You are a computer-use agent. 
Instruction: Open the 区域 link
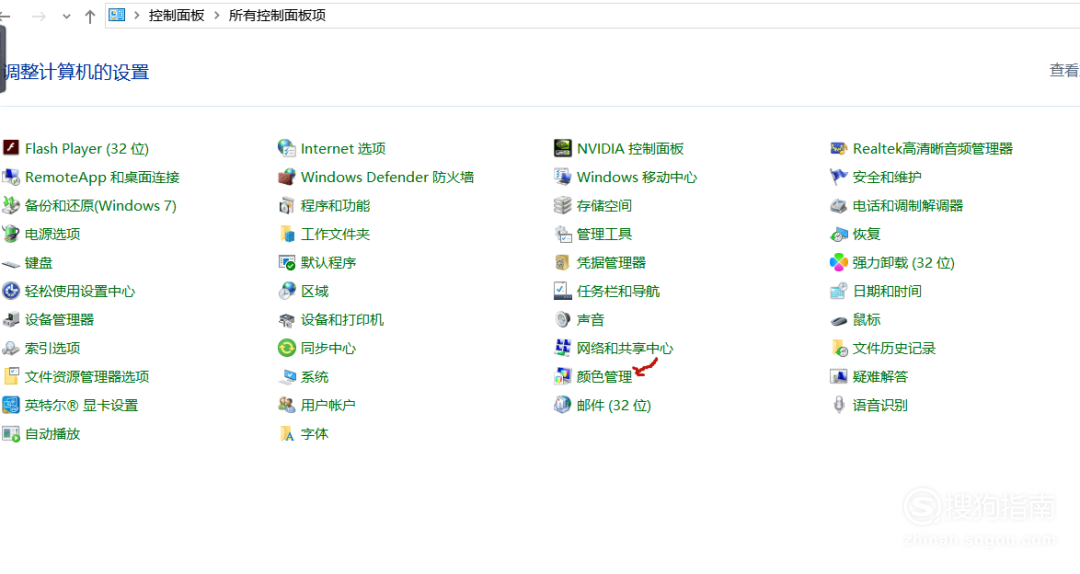[315, 291]
